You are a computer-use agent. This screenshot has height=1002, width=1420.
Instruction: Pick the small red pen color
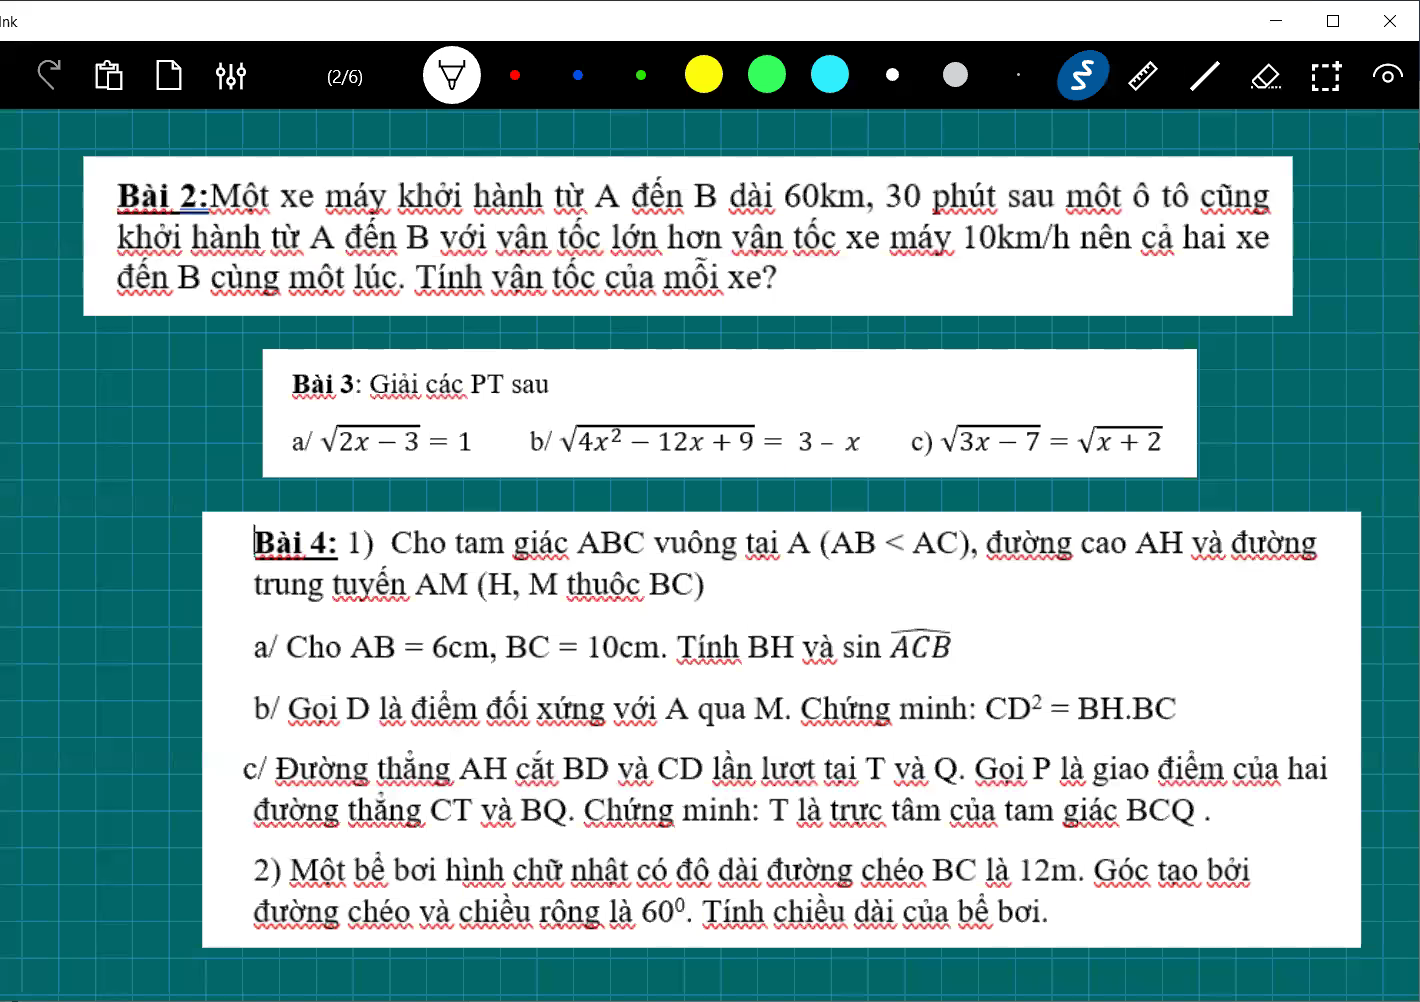coord(515,74)
